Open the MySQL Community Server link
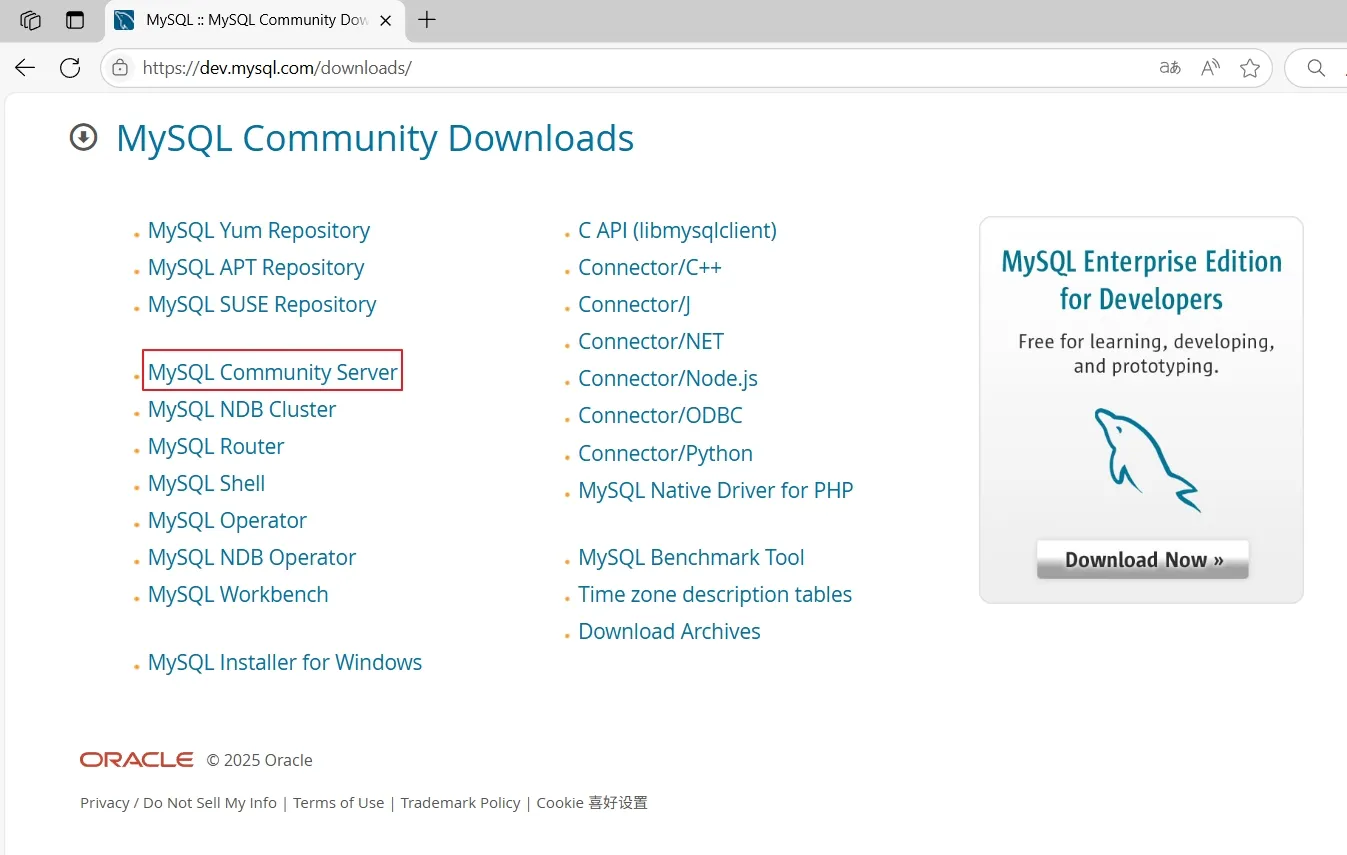 pos(273,372)
